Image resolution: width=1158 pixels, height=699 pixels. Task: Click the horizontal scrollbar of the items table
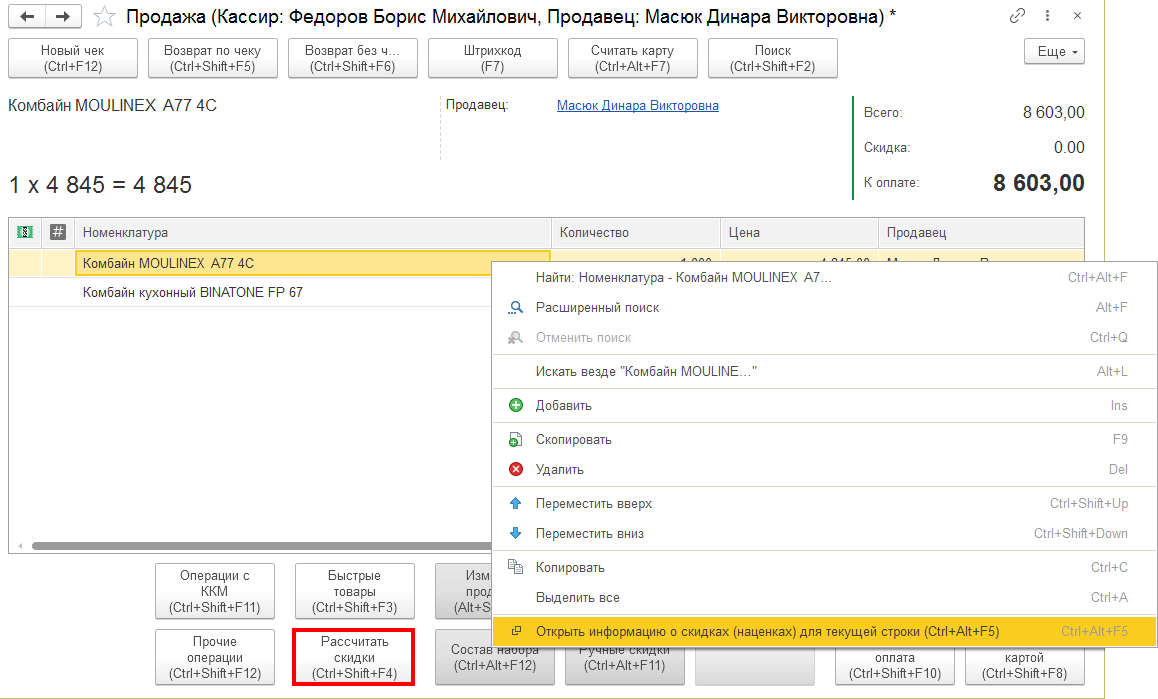(261, 546)
